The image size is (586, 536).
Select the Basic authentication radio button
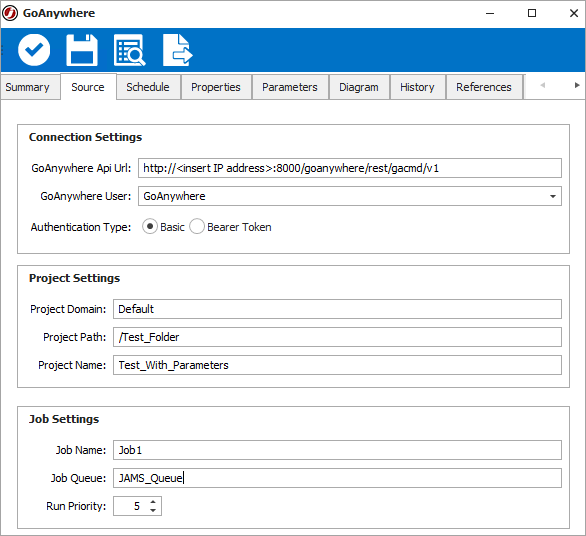pyautogui.click(x=149, y=227)
